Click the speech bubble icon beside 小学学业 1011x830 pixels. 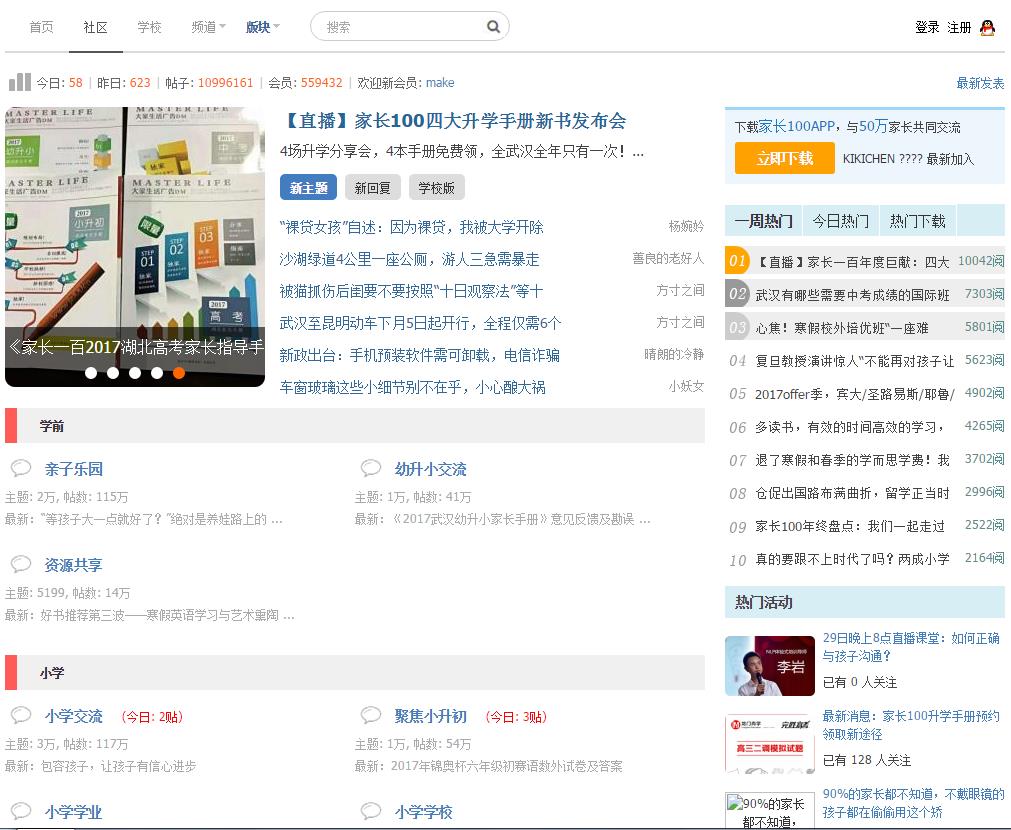click(x=21, y=811)
